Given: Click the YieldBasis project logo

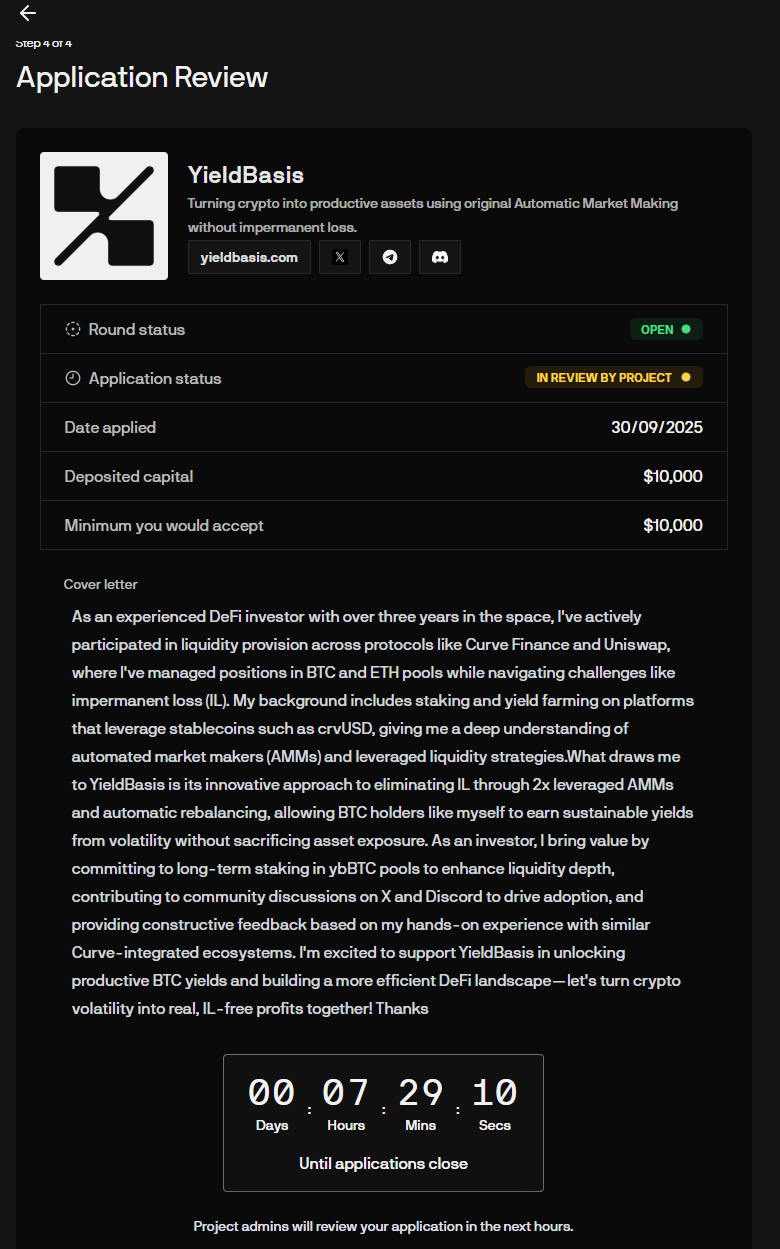Looking at the screenshot, I should [104, 216].
